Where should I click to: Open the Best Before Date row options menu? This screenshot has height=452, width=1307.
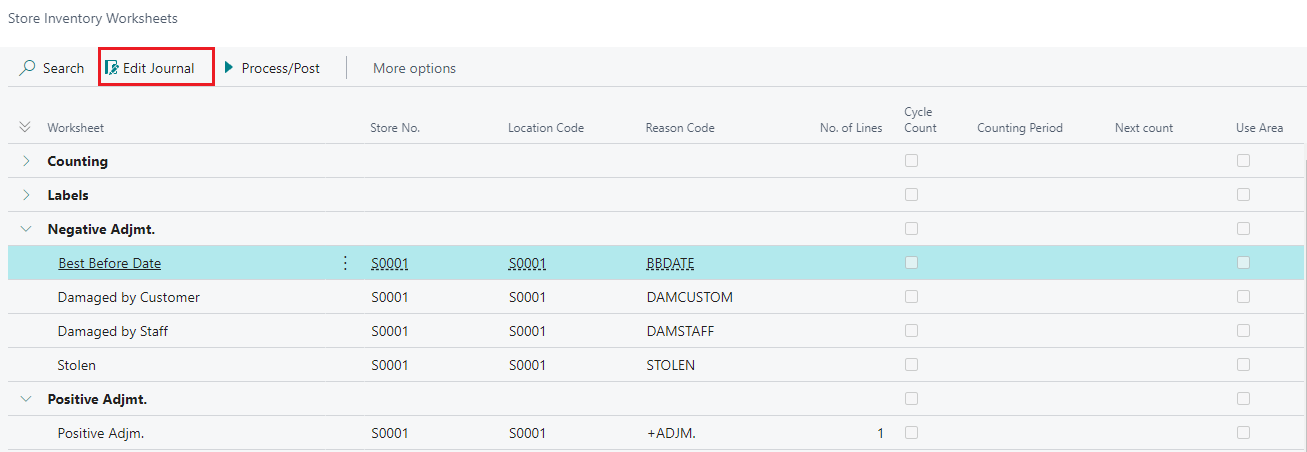pyautogui.click(x=346, y=263)
